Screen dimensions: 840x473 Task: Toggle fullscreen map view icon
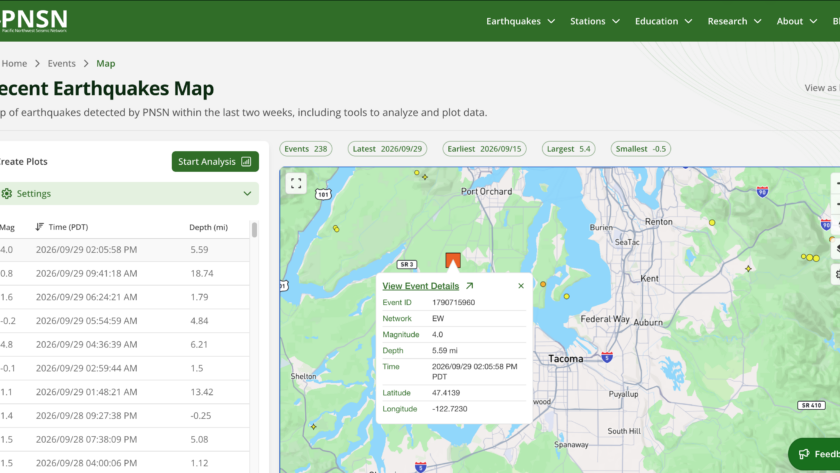[x=296, y=183]
